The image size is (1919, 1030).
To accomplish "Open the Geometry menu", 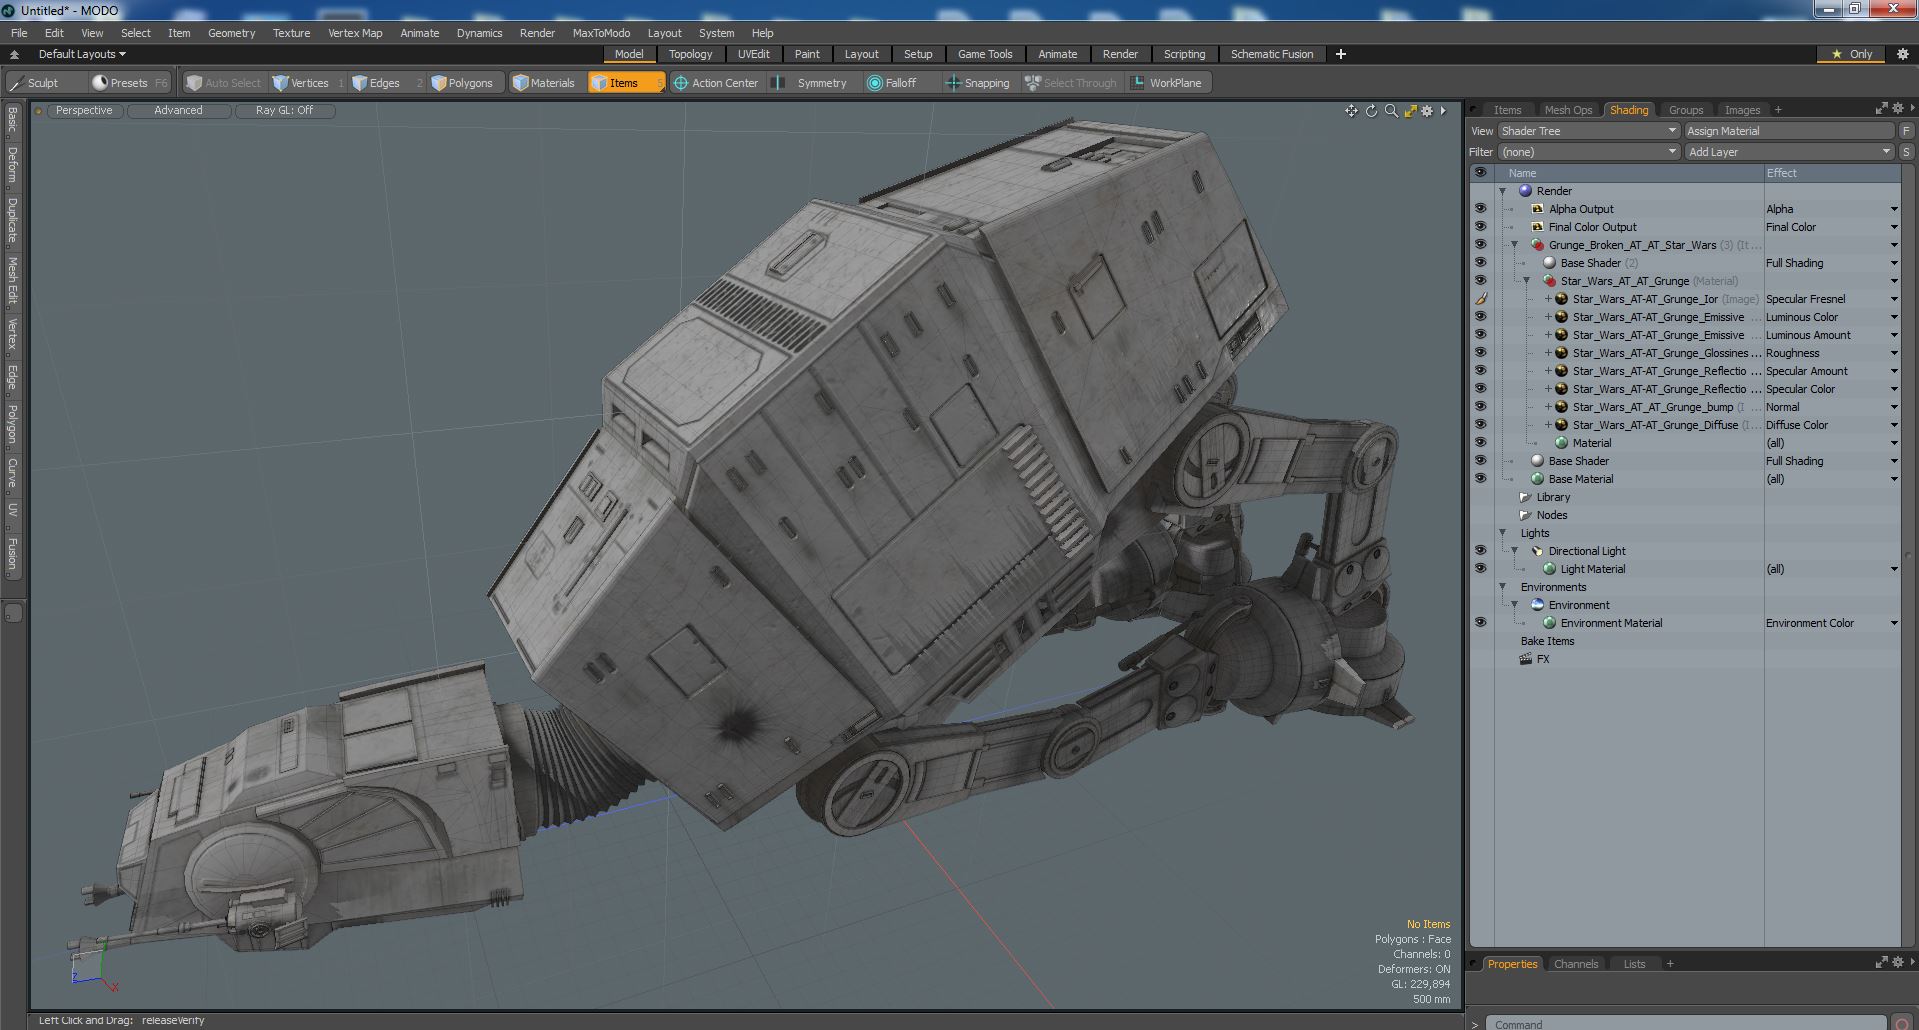I will [x=231, y=33].
